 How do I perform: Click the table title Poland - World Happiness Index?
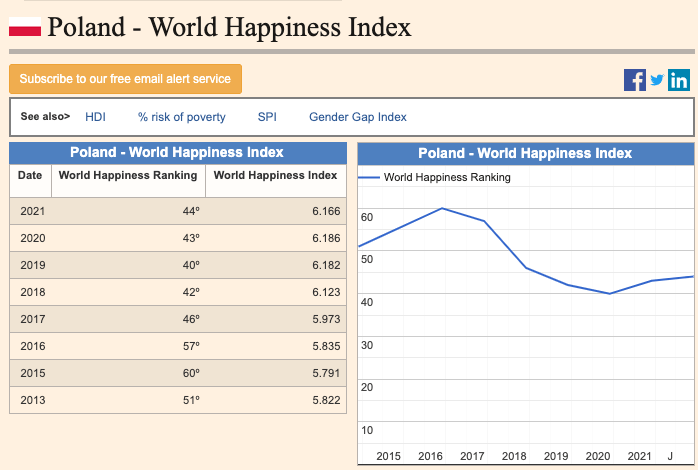pos(177,152)
